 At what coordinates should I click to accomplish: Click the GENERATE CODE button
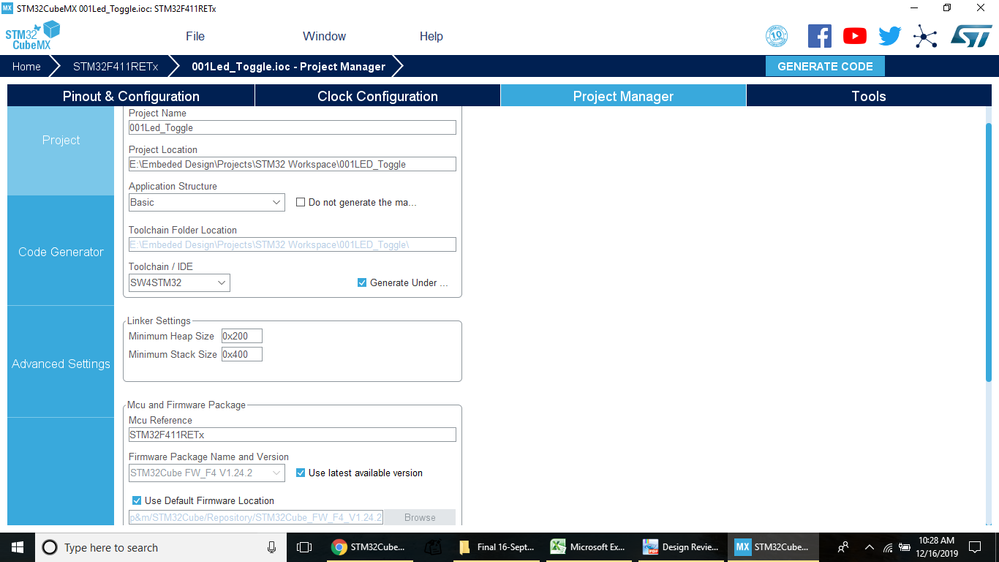click(825, 66)
